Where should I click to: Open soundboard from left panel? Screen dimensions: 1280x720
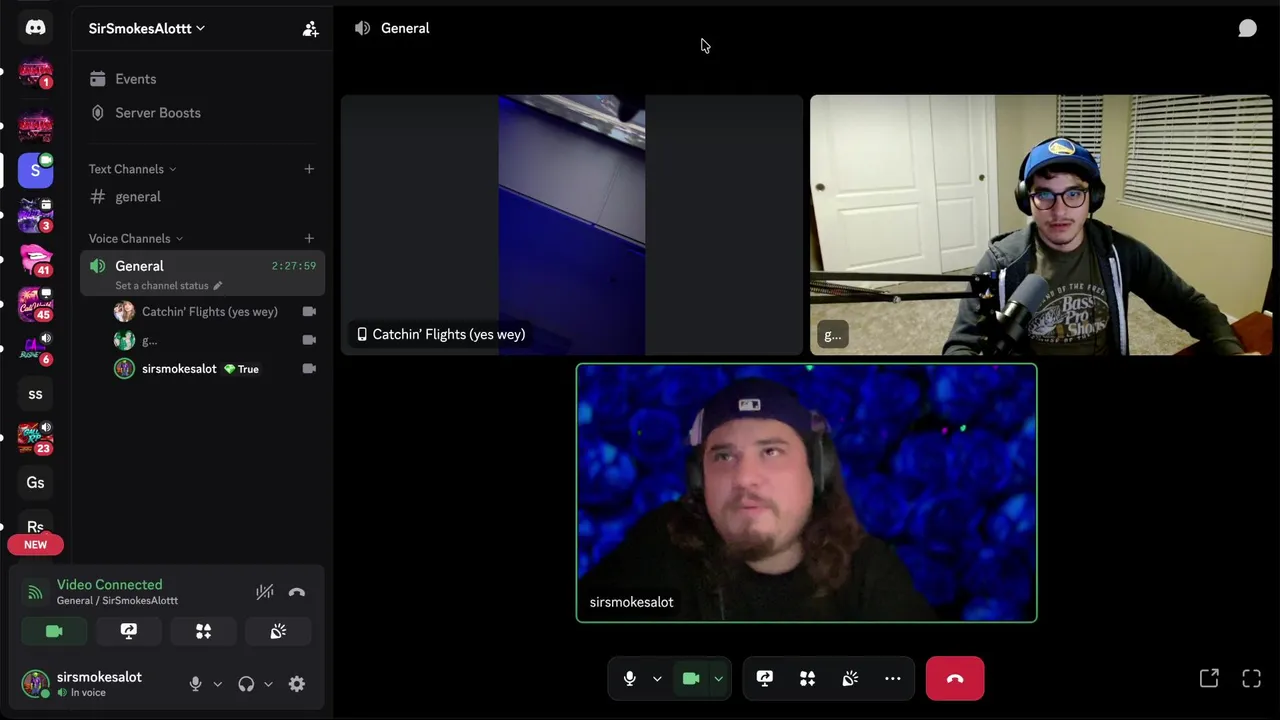(x=278, y=631)
